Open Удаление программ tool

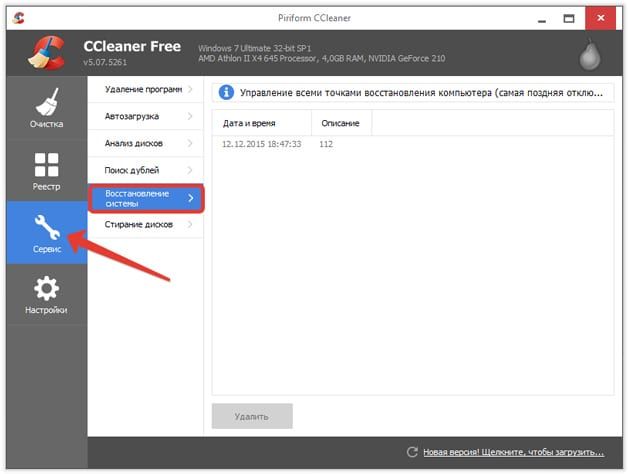pos(145,89)
